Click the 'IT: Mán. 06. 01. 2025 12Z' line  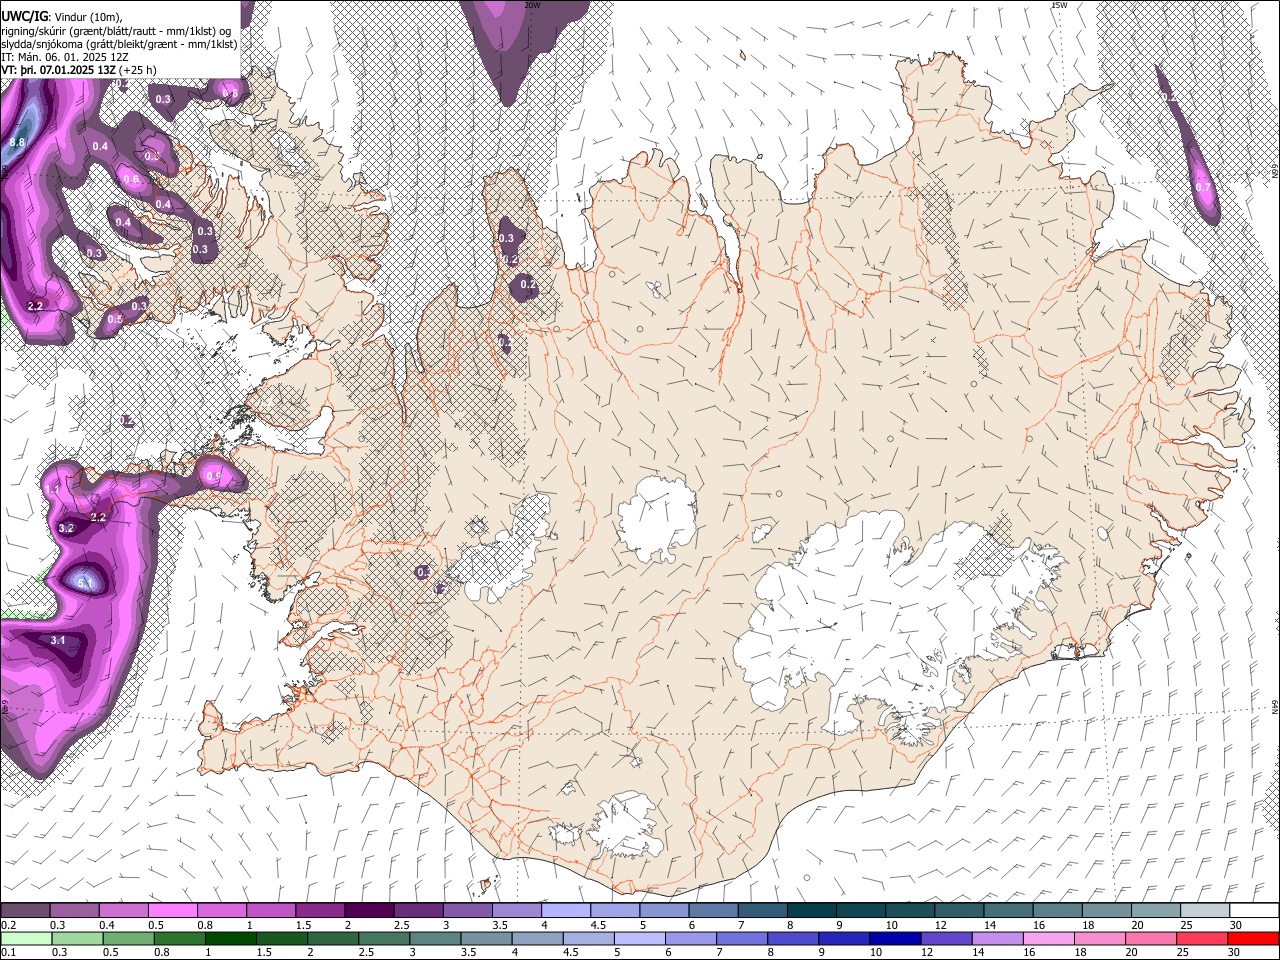[x=65, y=57]
